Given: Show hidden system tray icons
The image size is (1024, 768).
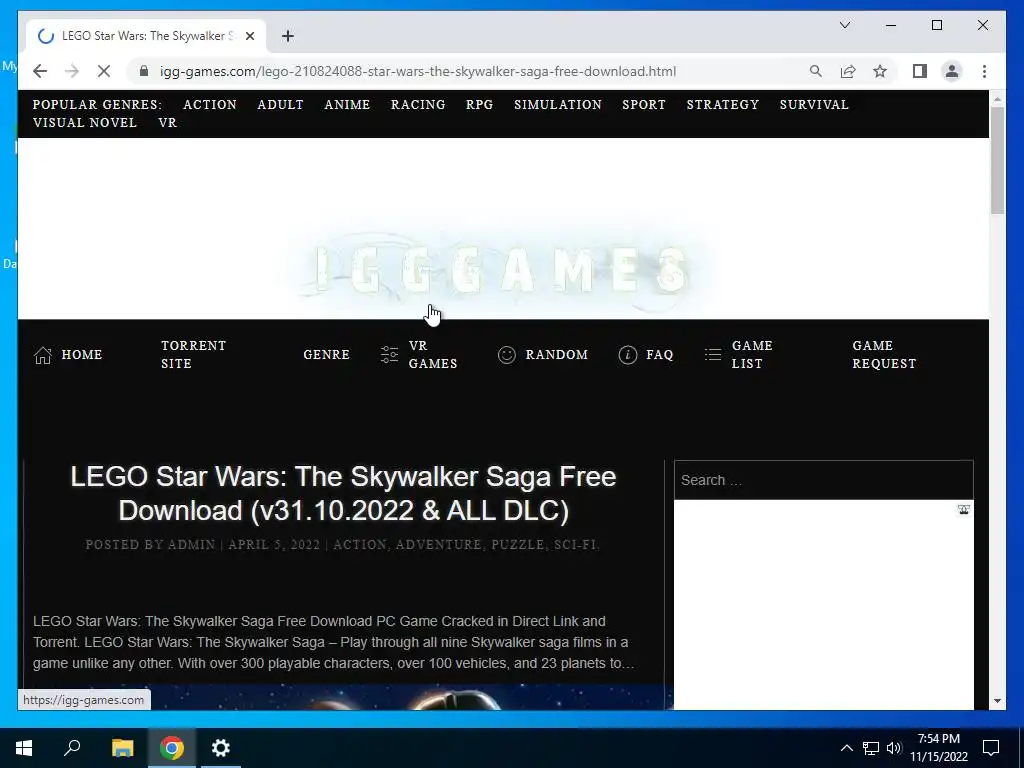Looking at the screenshot, I should (x=846, y=748).
